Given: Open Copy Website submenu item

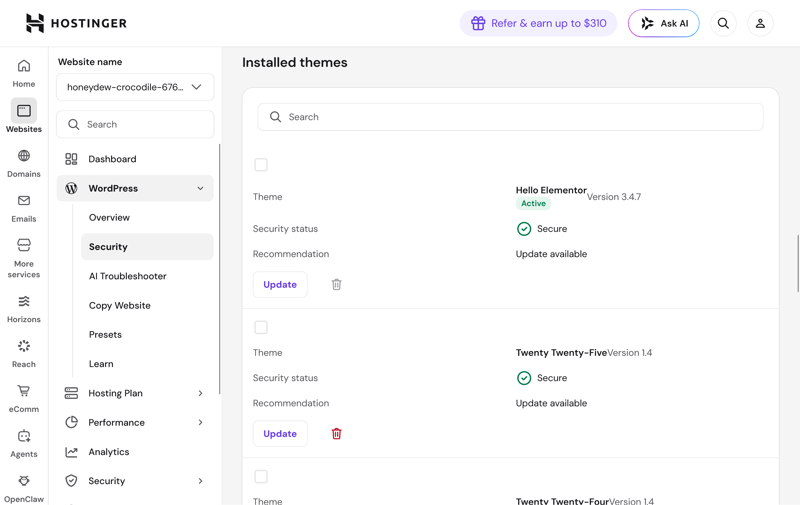Looking at the screenshot, I should point(147,306).
